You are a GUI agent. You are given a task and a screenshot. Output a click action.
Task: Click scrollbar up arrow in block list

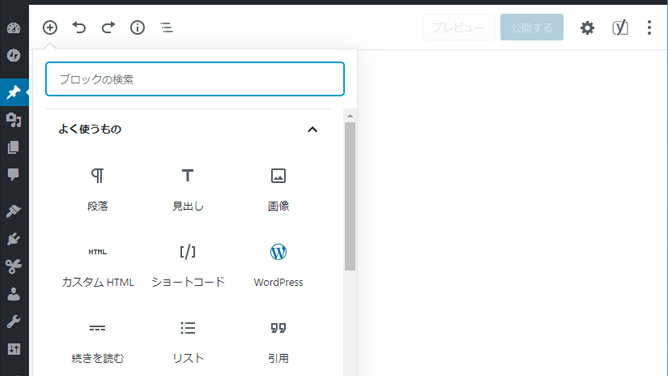[x=350, y=116]
